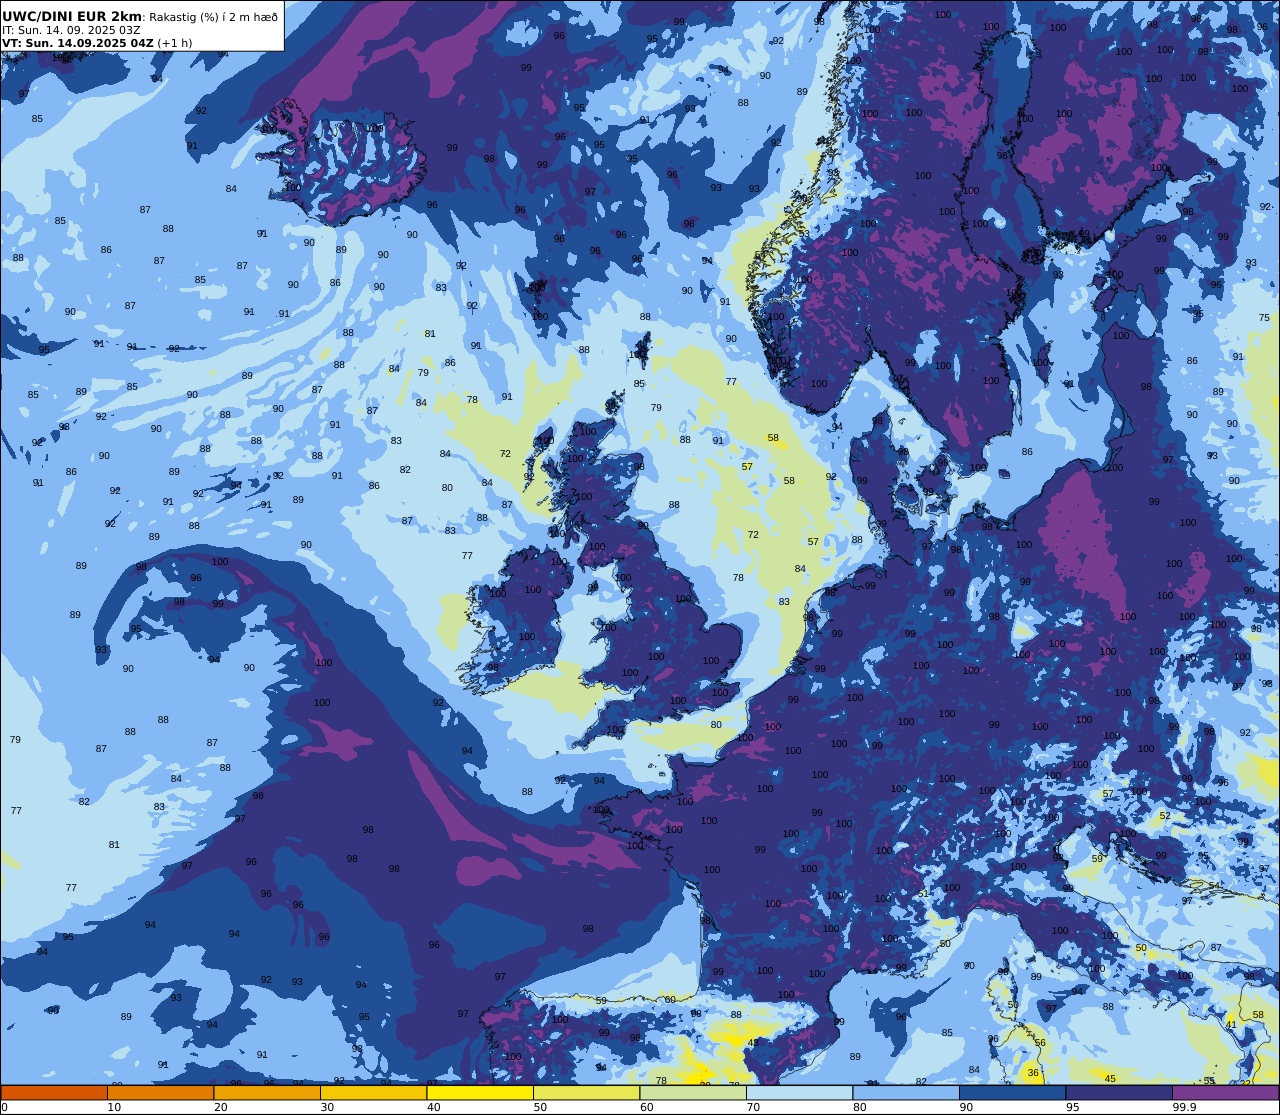Click the IT: Sun. 14. 09. 2025 03Z line
This screenshot has width=1280, height=1115.
click(x=71, y=30)
